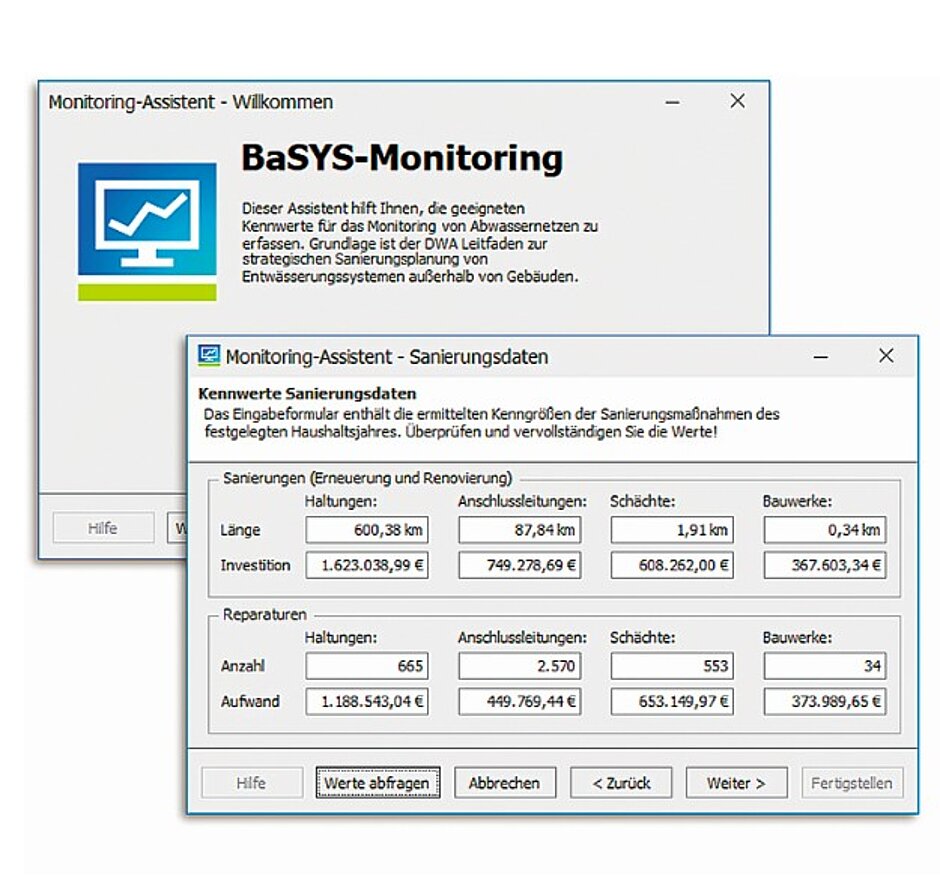Edit the Schächte Aufwand field 653.149,97 €
Viewport: 940px width, 895px height.
click(x=672, y=702)
